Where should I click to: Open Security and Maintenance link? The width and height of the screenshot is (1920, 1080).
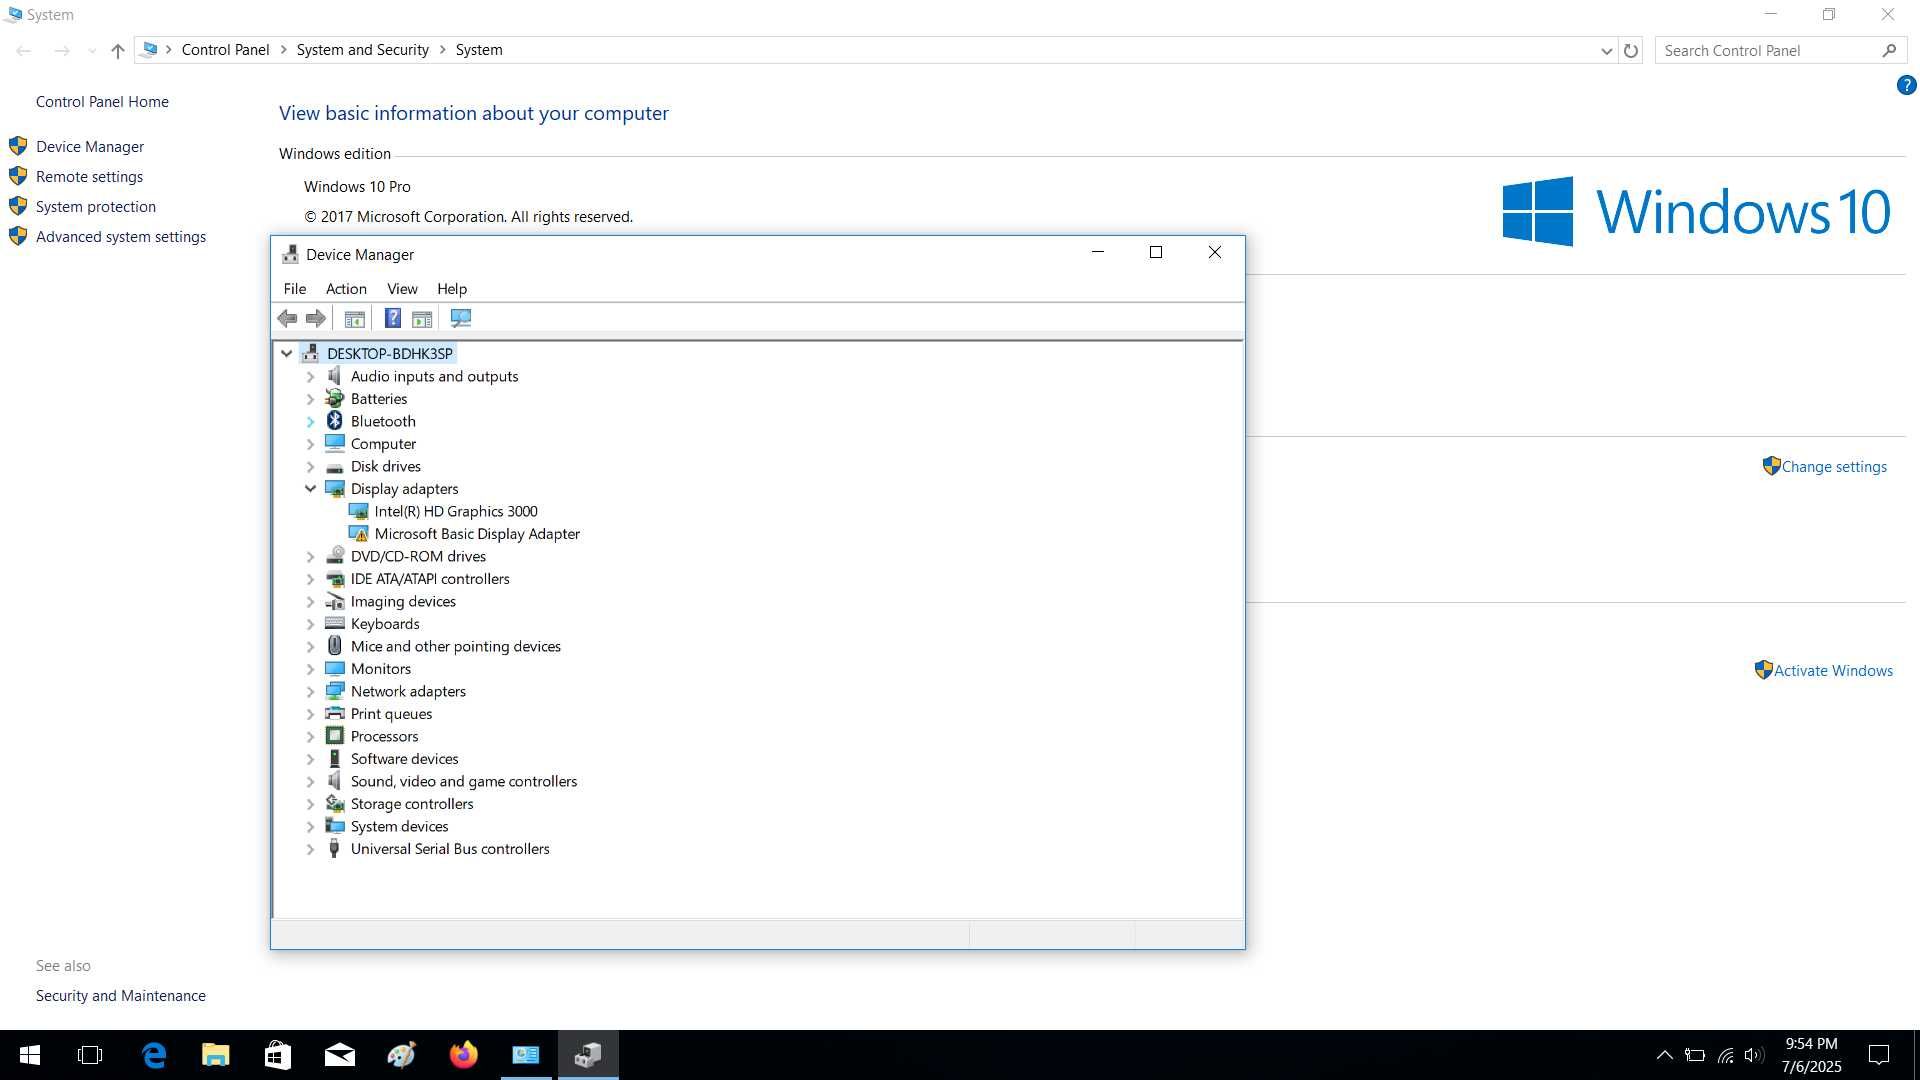[x=121, y=996]
